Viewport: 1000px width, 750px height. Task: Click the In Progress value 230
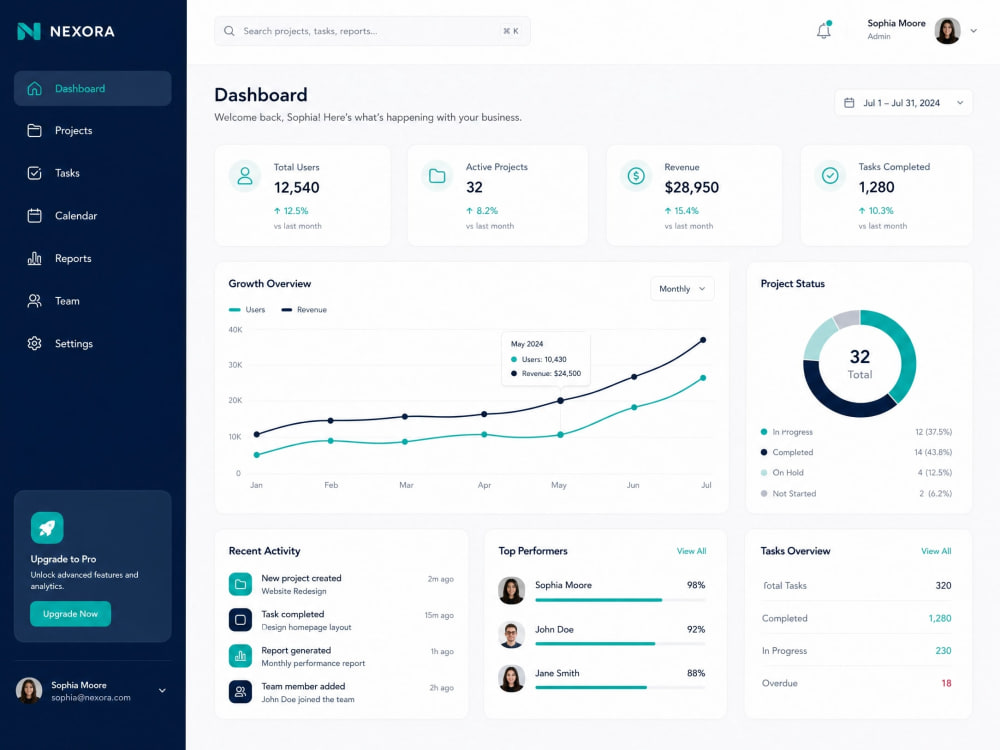coord(943,651)
